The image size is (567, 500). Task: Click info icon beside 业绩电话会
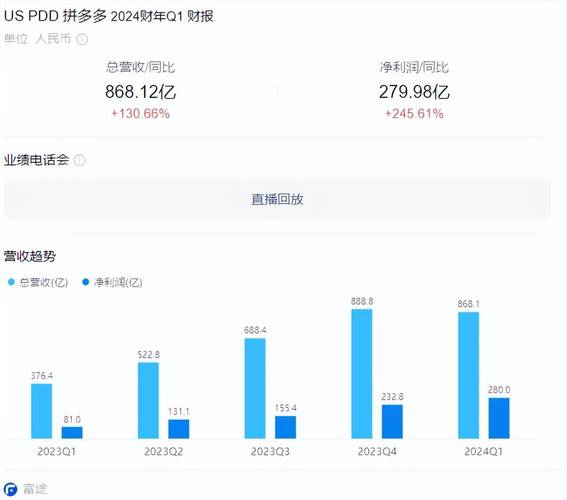pyautogui.click(x=80, y=160)
